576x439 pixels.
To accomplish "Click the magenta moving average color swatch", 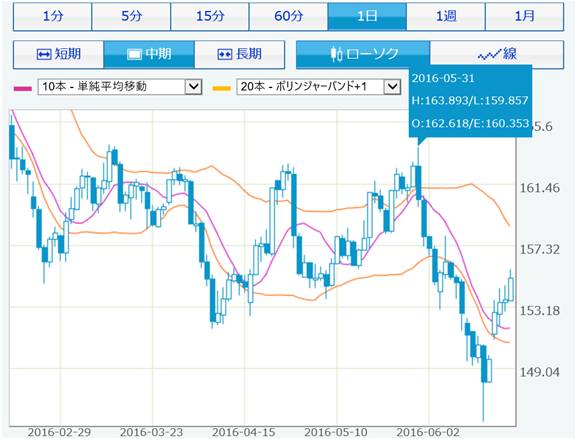I will (x=23, y=88).
